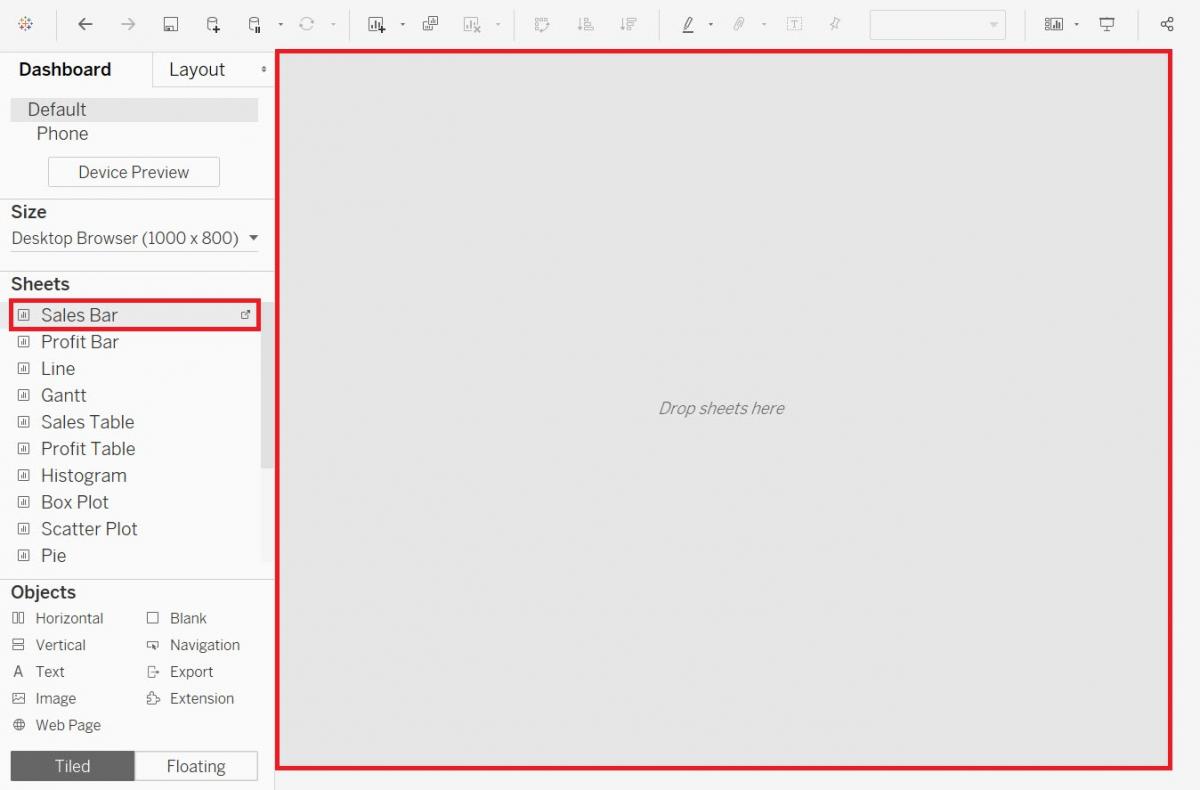Click the Show Me cards icon
The image size is (1200, 790).
(1053, 24)
